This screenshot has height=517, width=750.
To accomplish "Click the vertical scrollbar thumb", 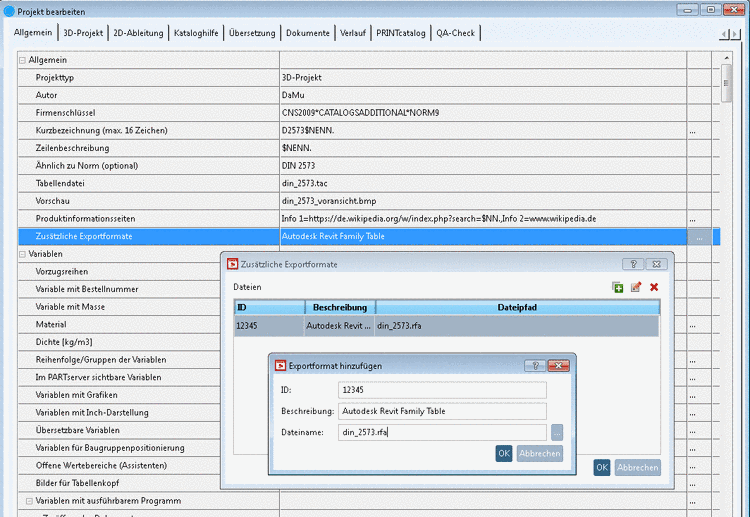I will [726, 83].
